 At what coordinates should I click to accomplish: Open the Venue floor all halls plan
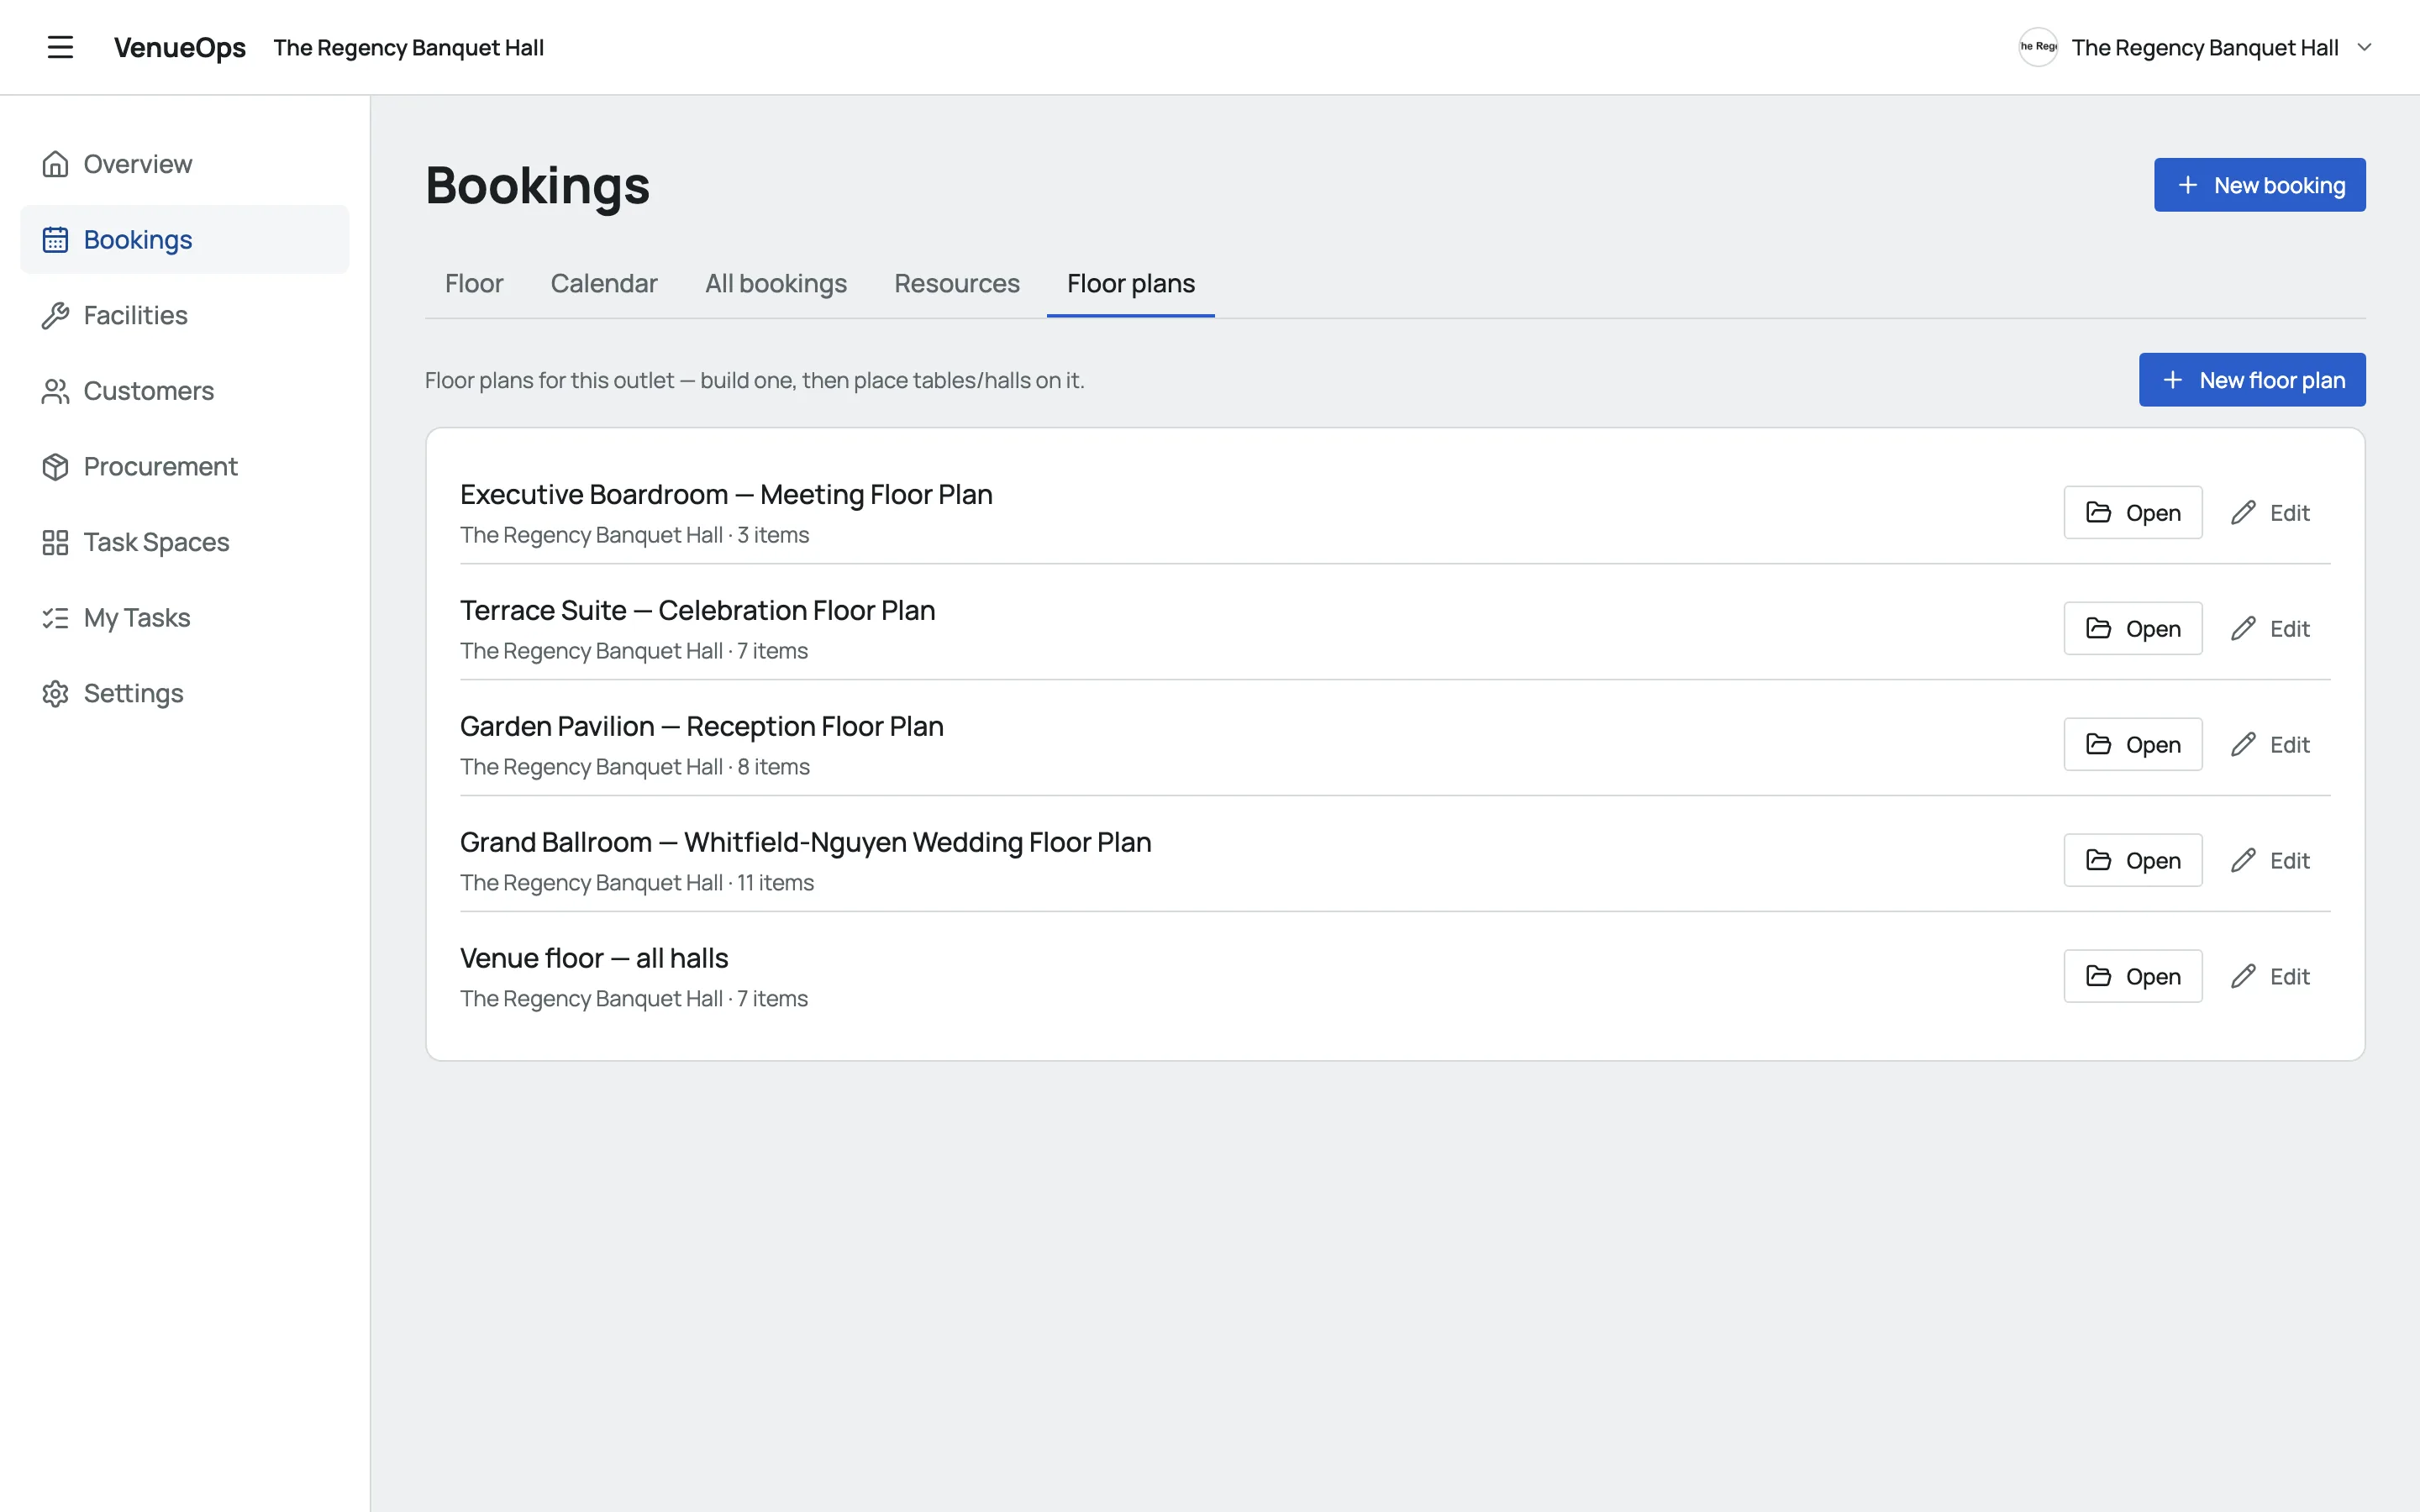click(2133, 977)
